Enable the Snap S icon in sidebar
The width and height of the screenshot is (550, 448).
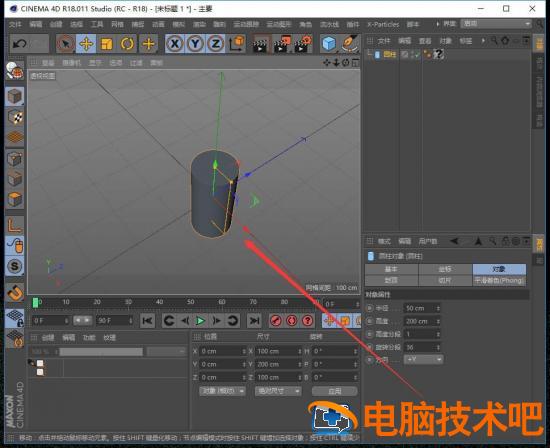[15, 266]
